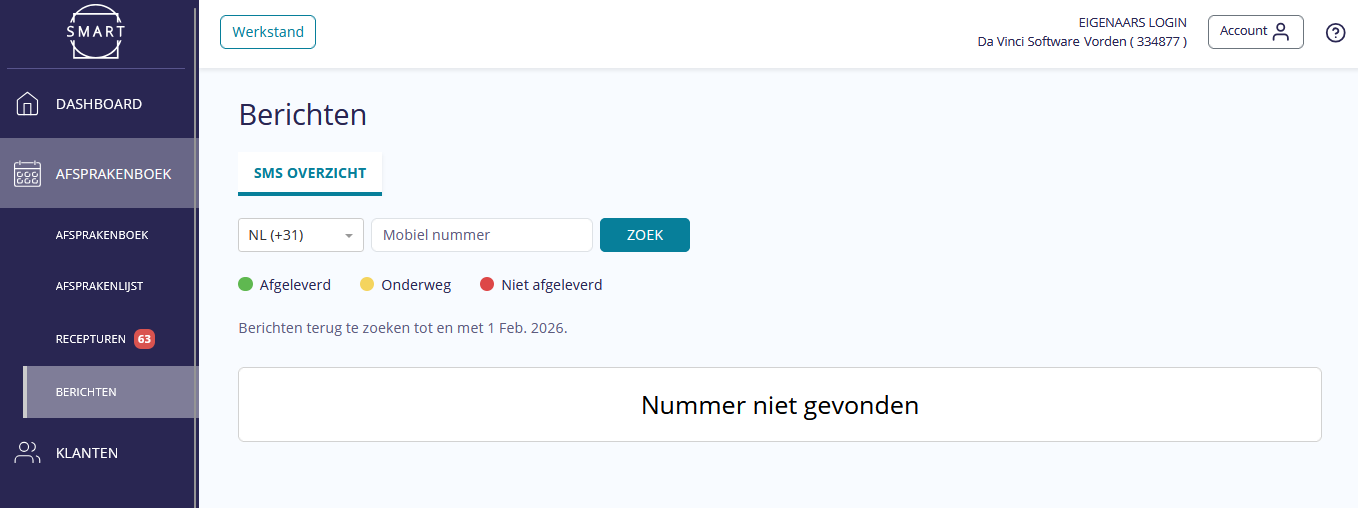Open the Afsprakenboek submenu entry

[x=102, y=235]
